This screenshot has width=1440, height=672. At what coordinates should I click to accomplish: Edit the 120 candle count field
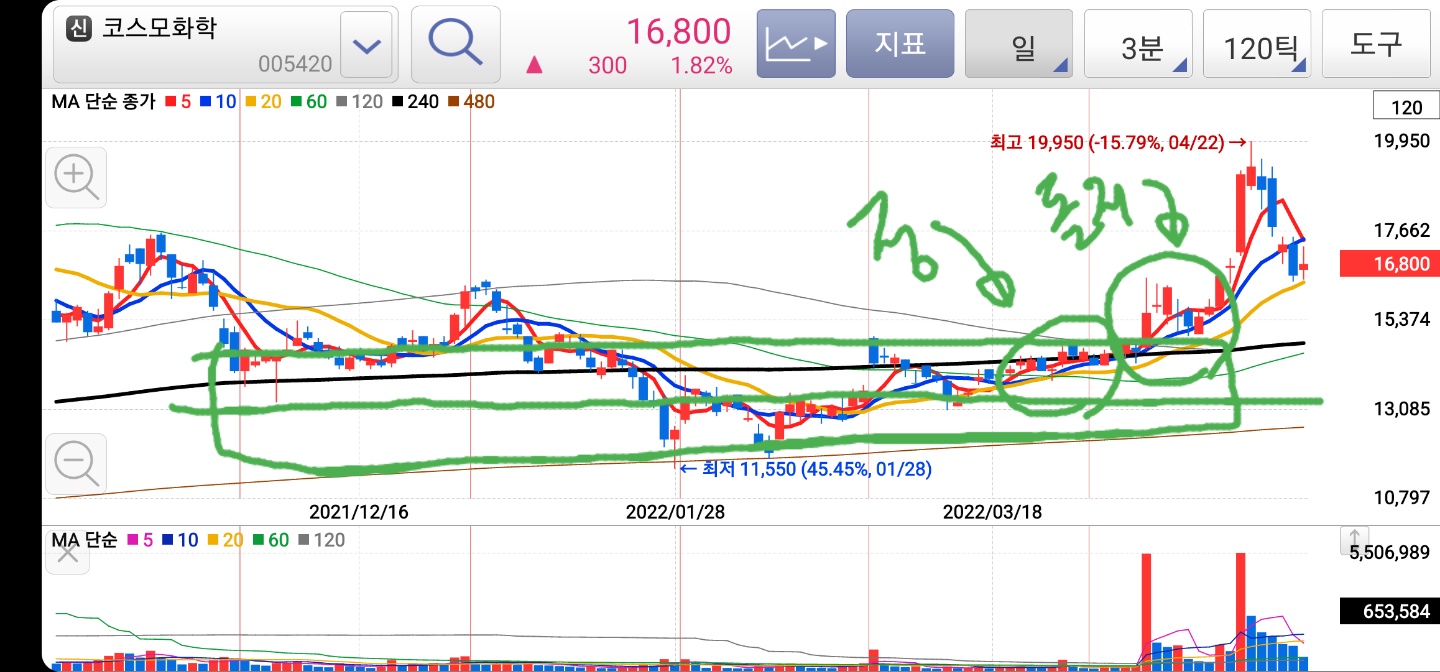point(1406,107)
